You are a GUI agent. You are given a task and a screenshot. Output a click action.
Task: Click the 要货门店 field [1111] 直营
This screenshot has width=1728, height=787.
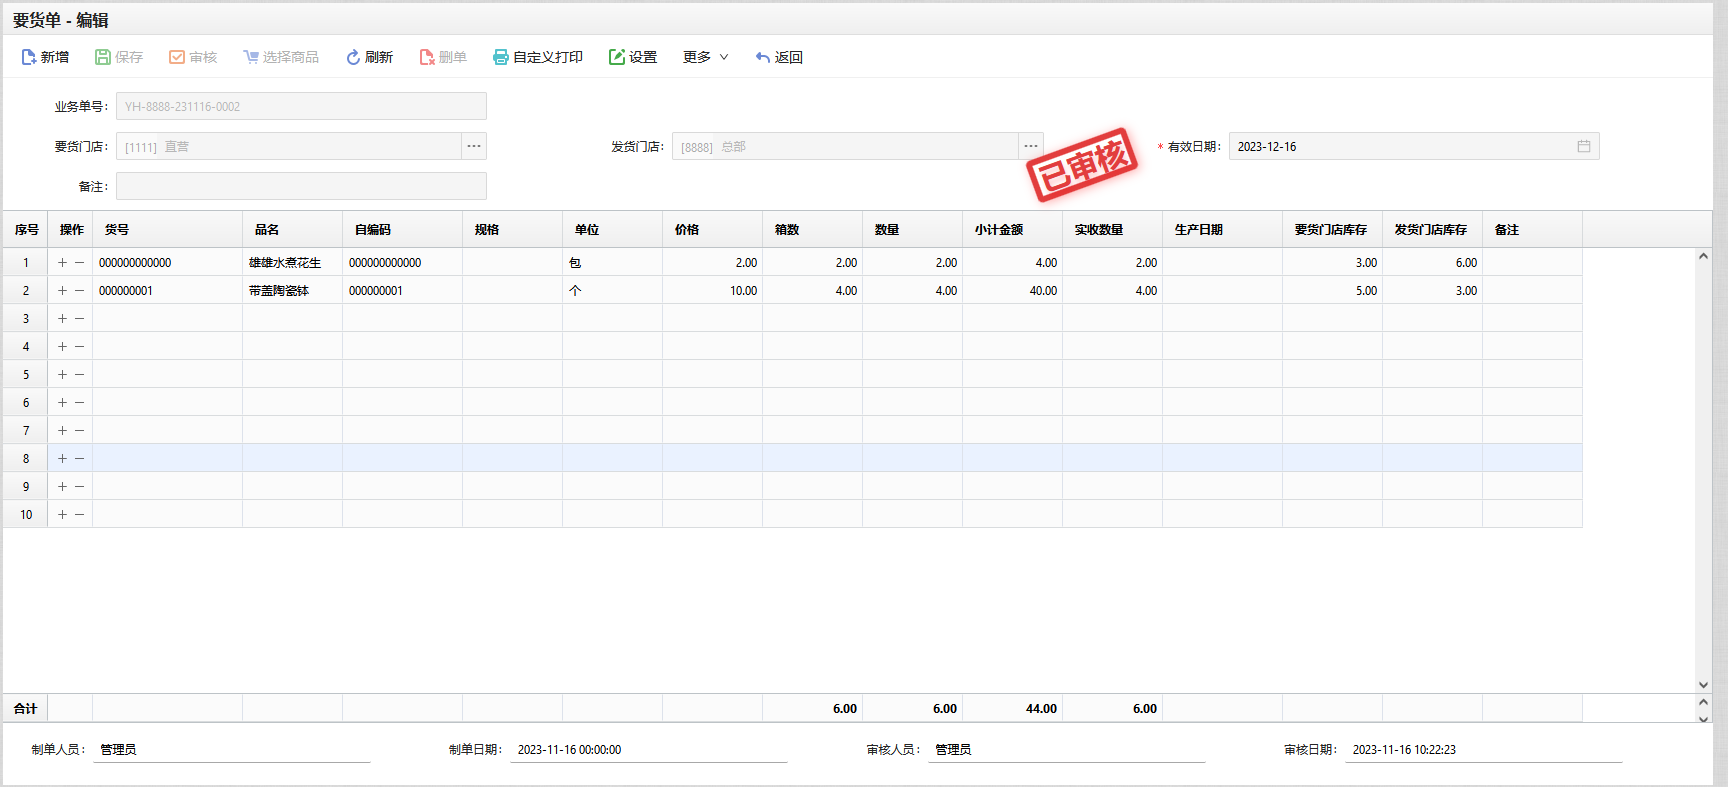pyautogui.click(x=288, y=146)
